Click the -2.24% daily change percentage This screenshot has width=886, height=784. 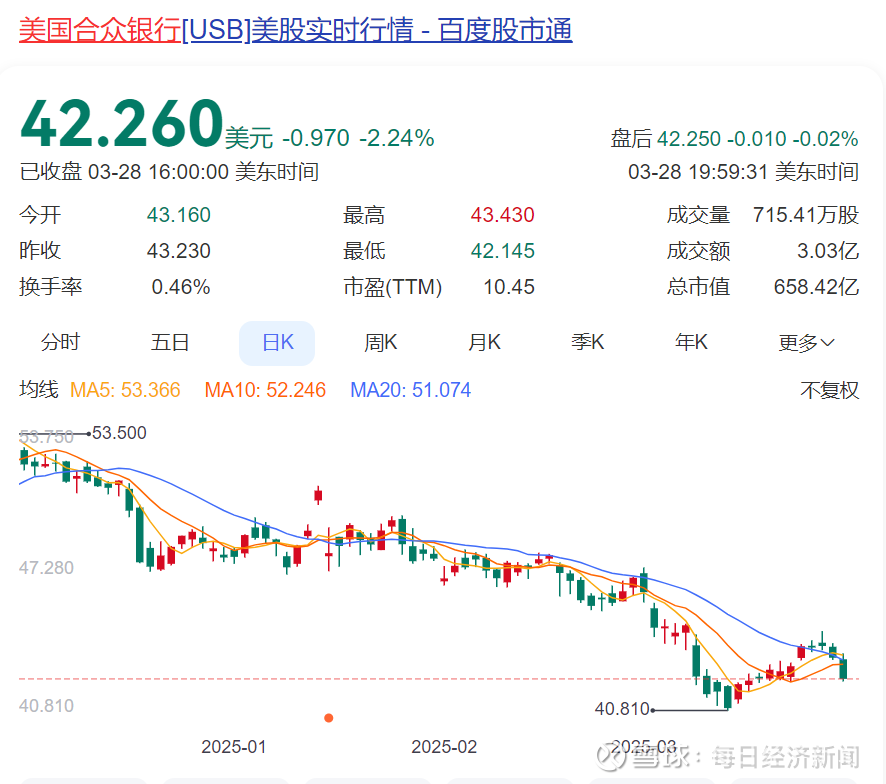click(397, 138)
